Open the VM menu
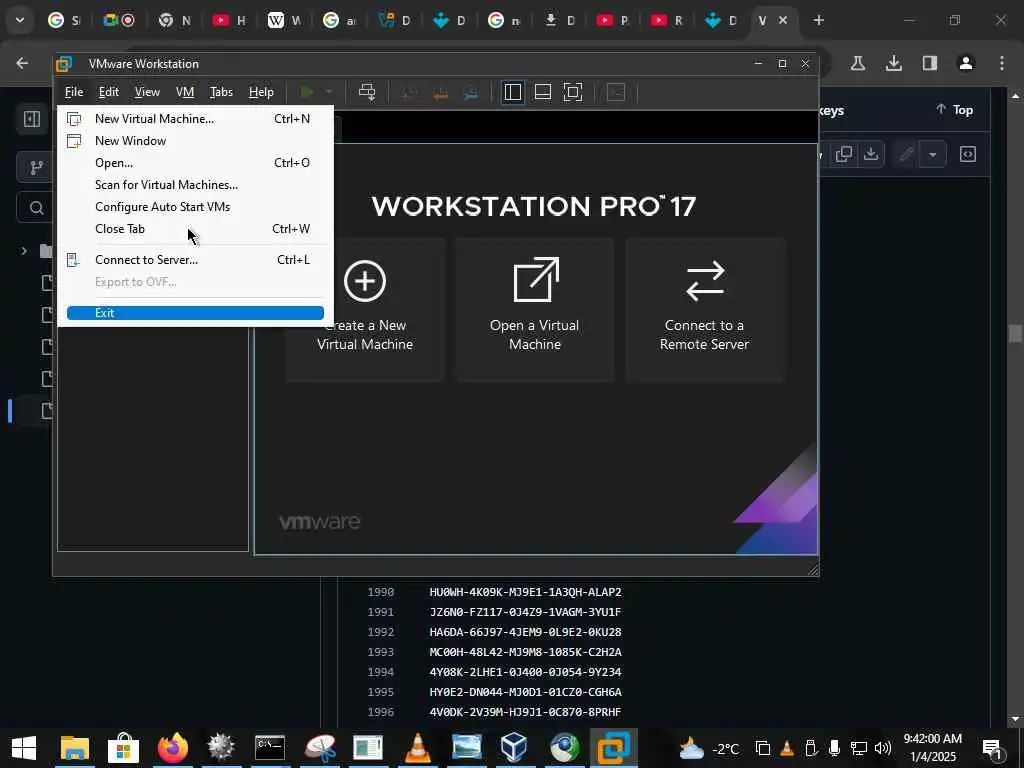The width and height of the screenshot is (1024, 768). point(185,92)
